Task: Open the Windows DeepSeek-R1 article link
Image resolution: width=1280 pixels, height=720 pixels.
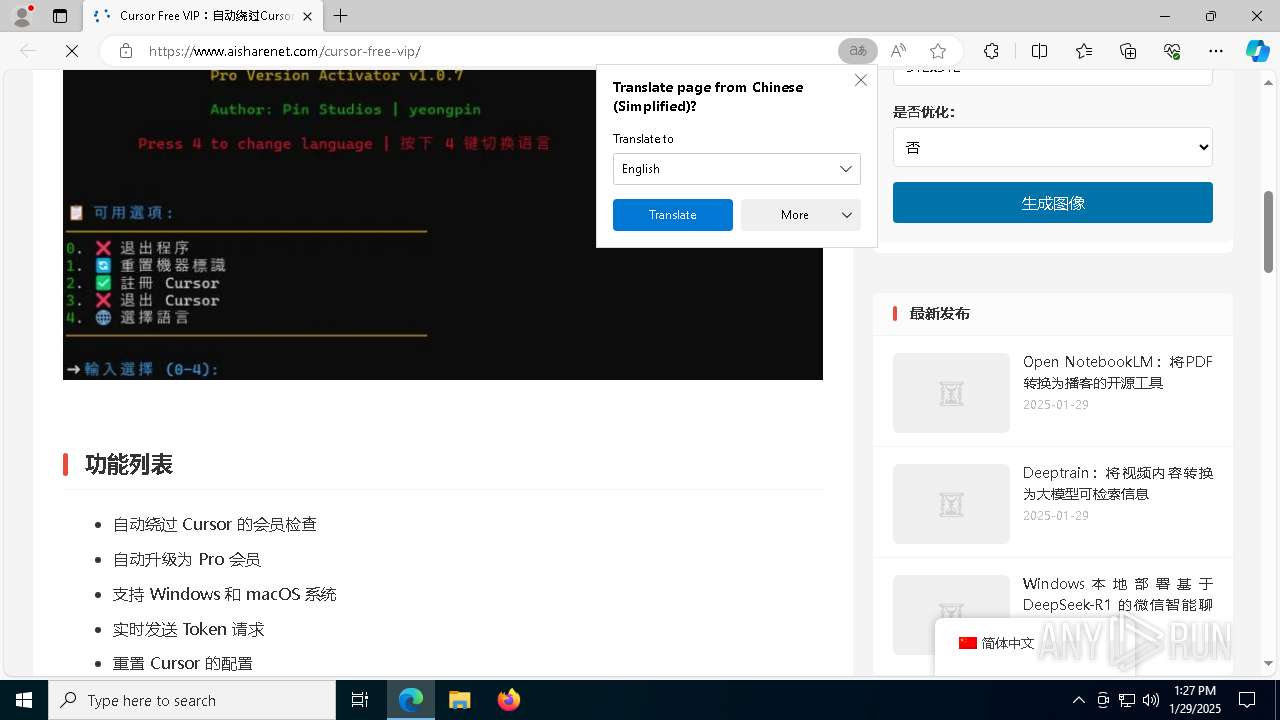Action: [x=1118, y=594]
